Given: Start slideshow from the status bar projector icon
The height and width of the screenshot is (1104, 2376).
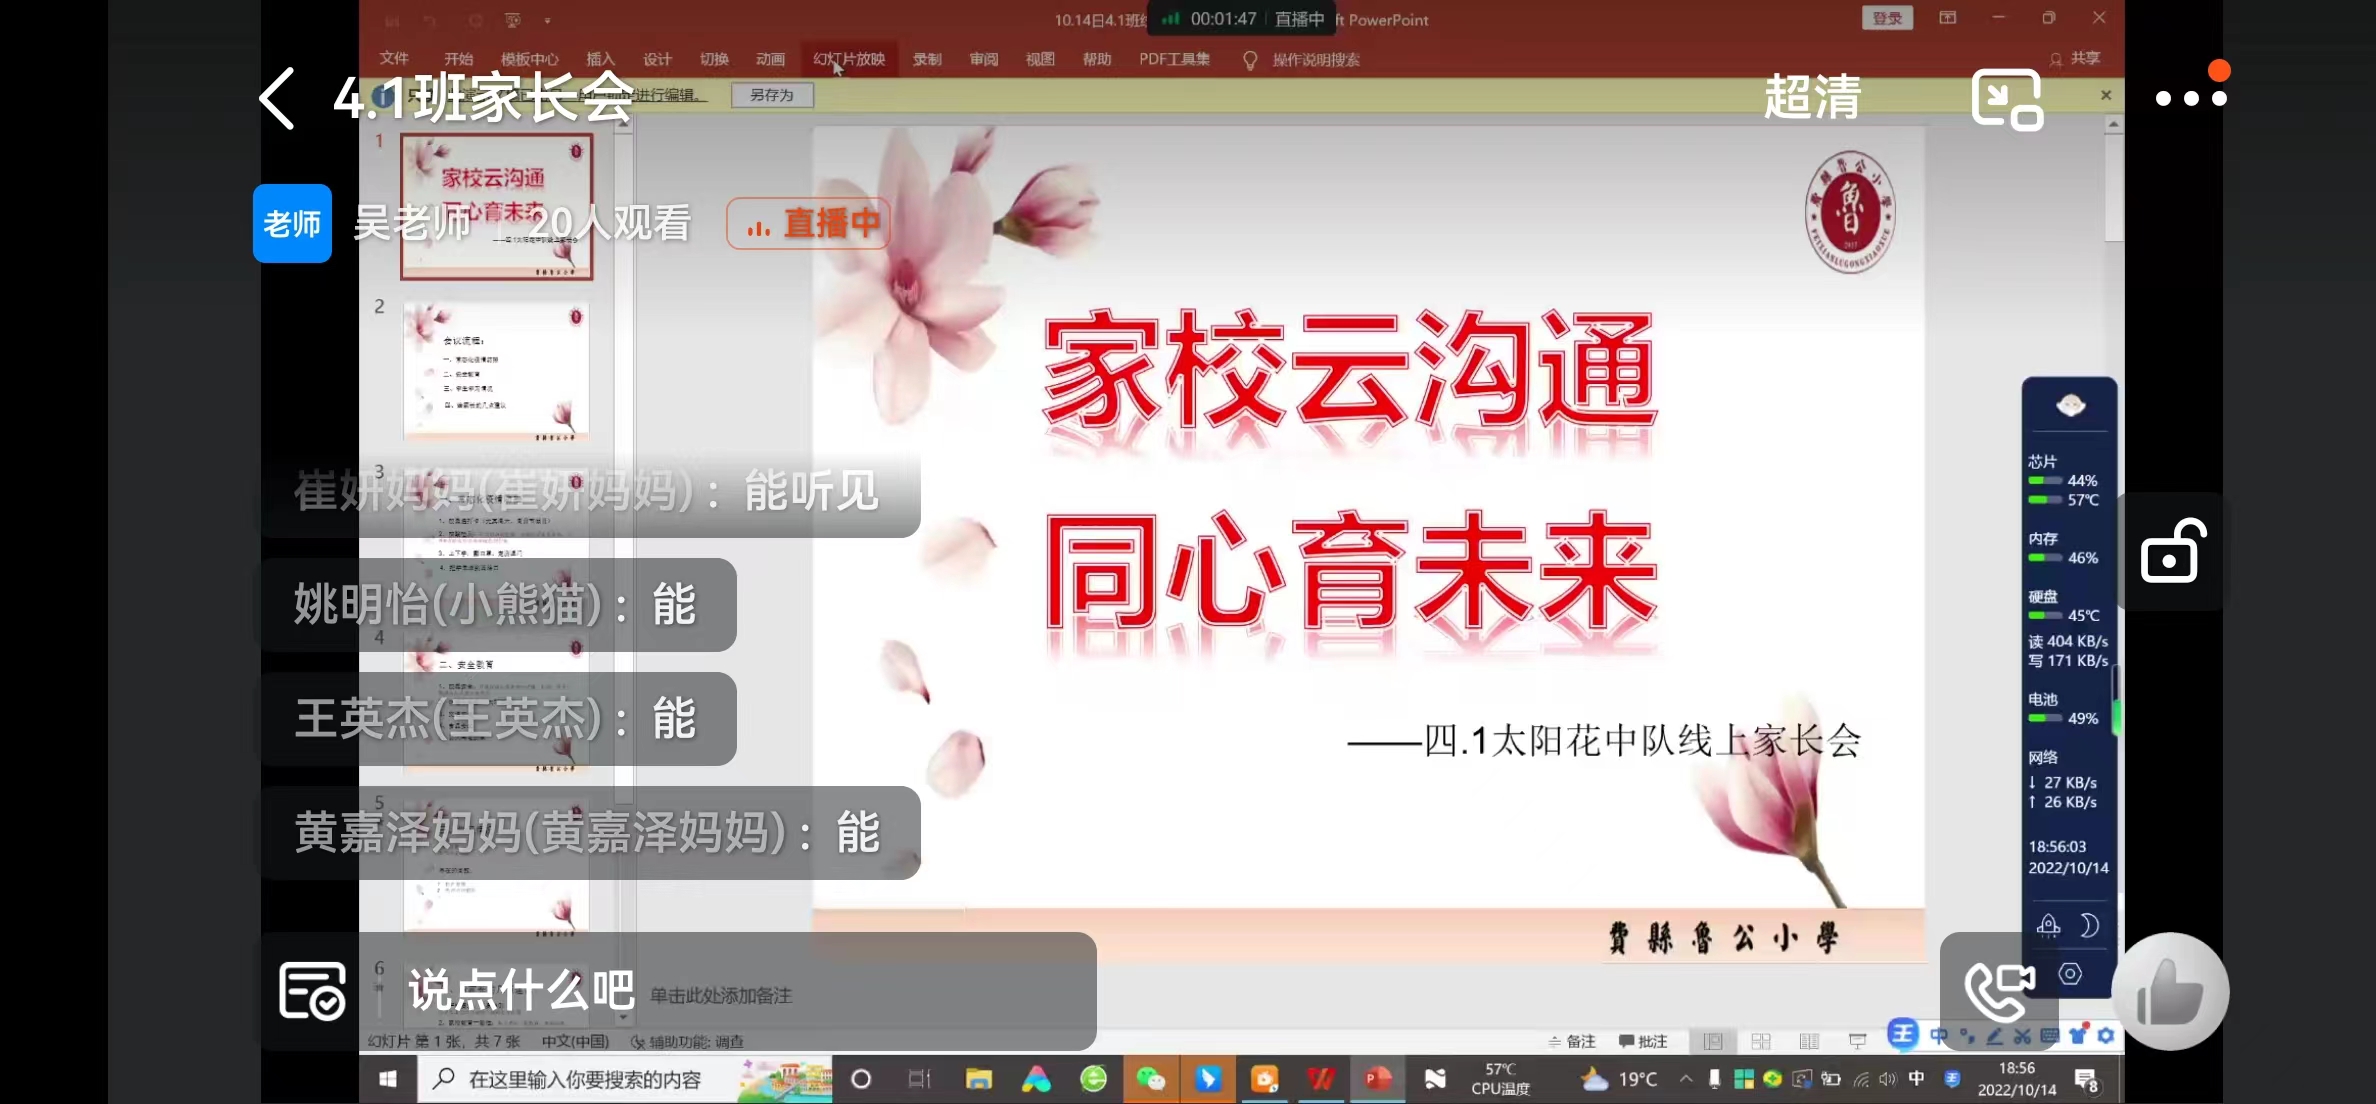Looking at the screenshot, I should [1857, 1040].
